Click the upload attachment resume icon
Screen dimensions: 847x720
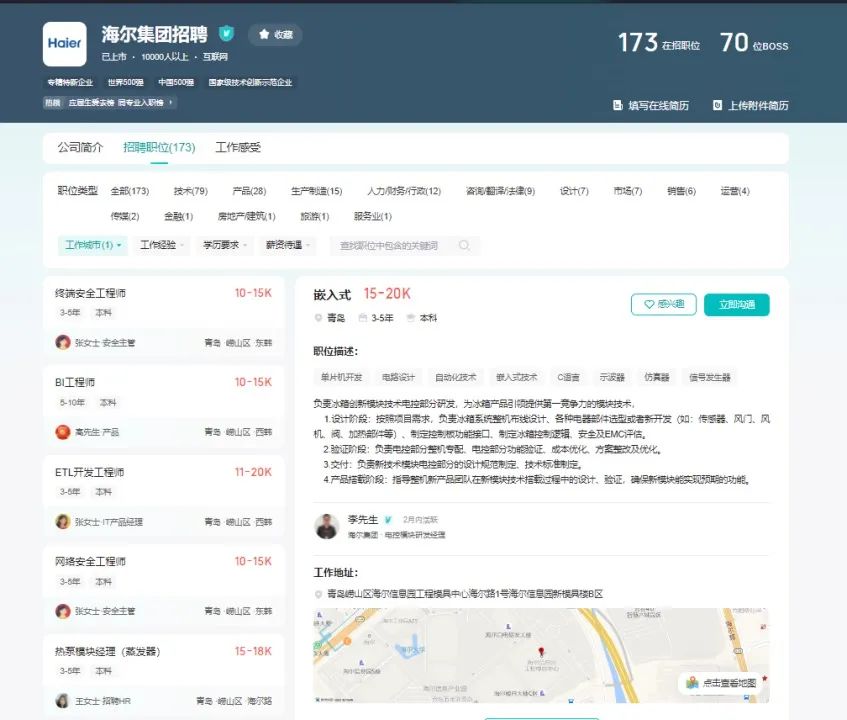click(717, 105)
